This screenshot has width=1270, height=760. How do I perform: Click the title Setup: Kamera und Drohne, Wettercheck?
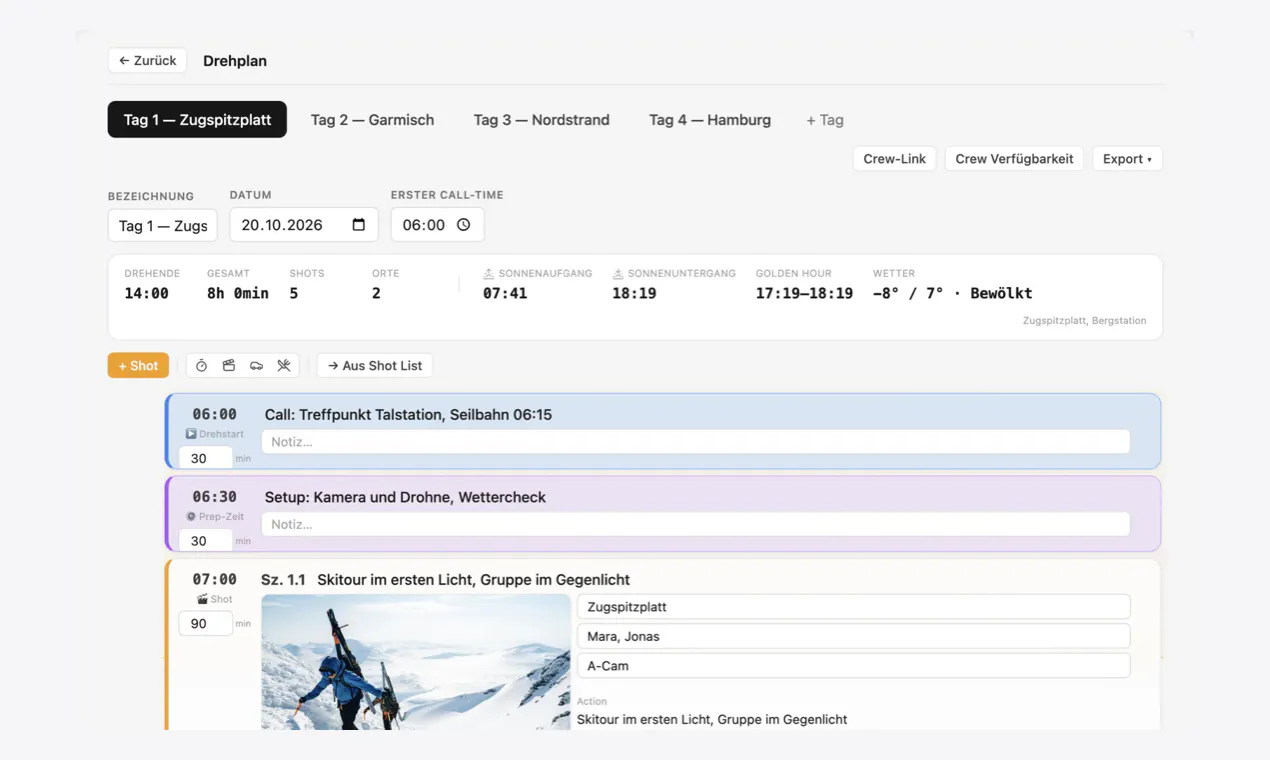click(405, 497)
